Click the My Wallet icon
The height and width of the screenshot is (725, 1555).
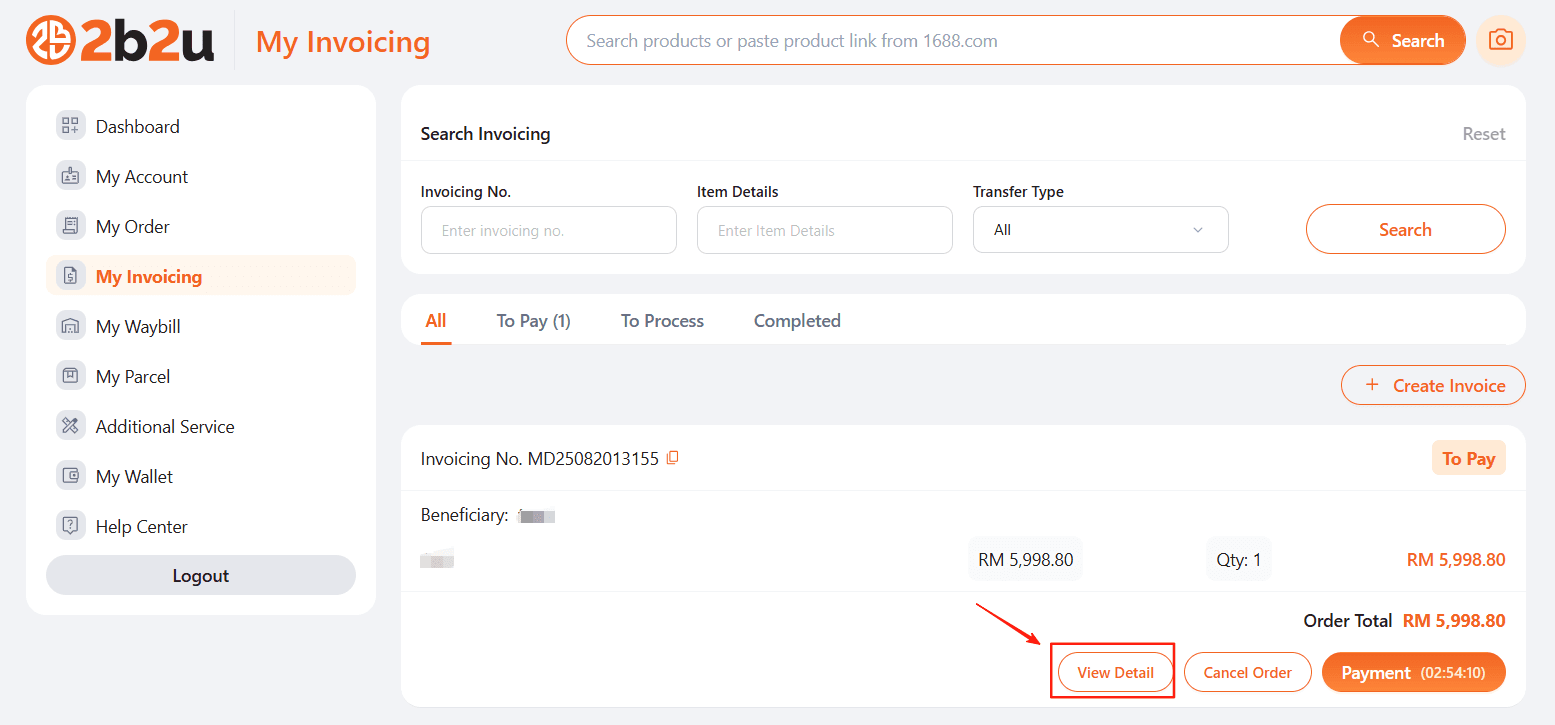click(71, 476)
